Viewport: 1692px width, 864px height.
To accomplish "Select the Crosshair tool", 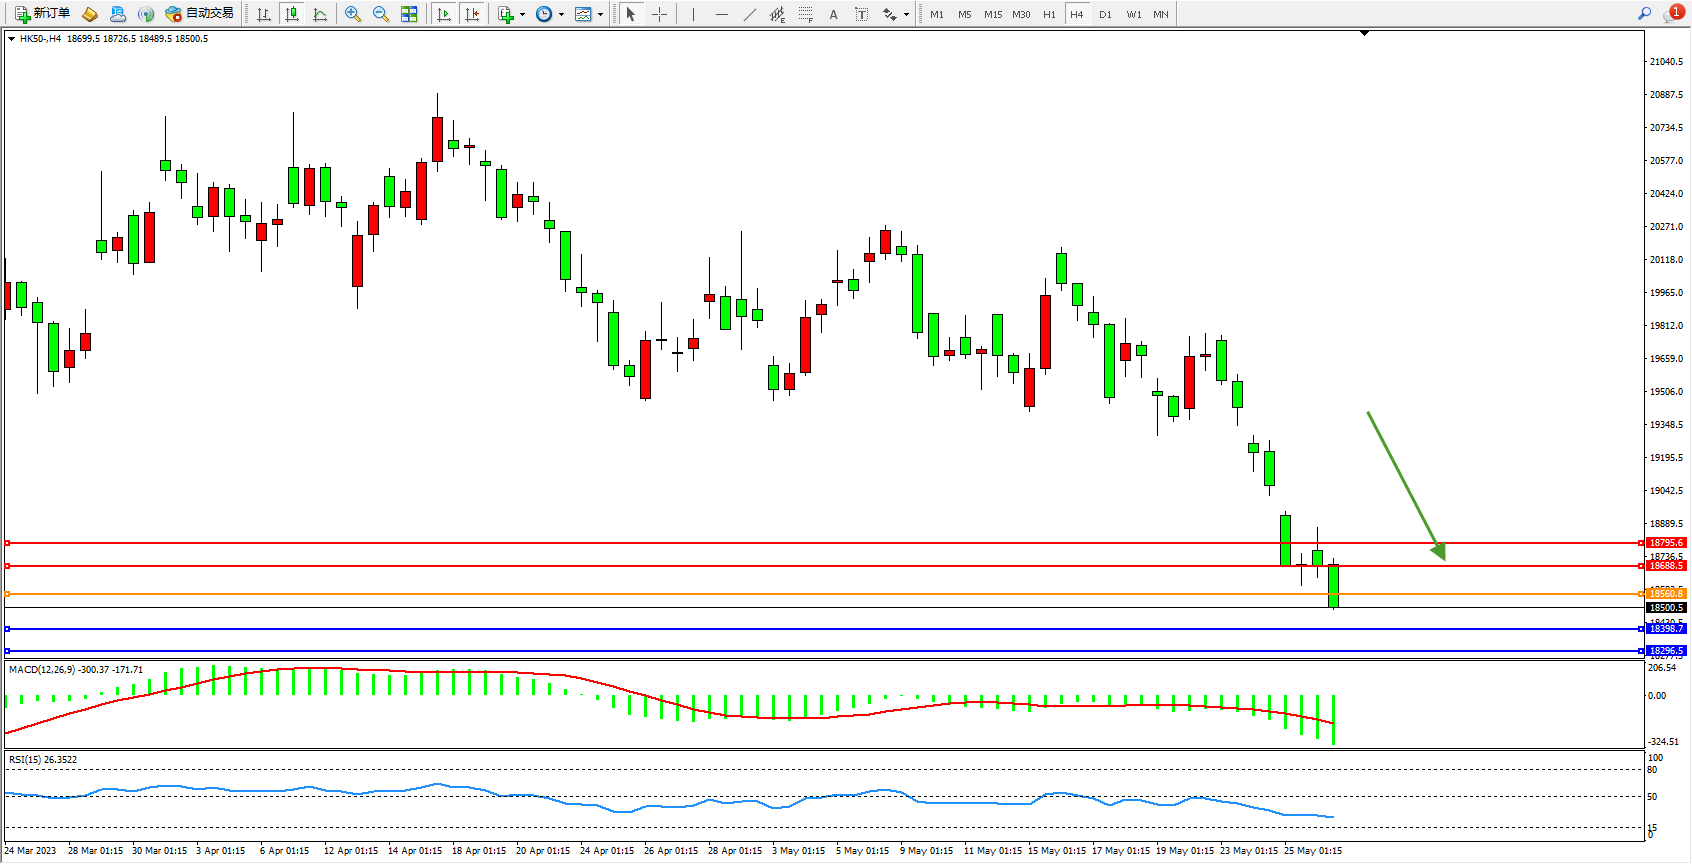I will point(660,14).
